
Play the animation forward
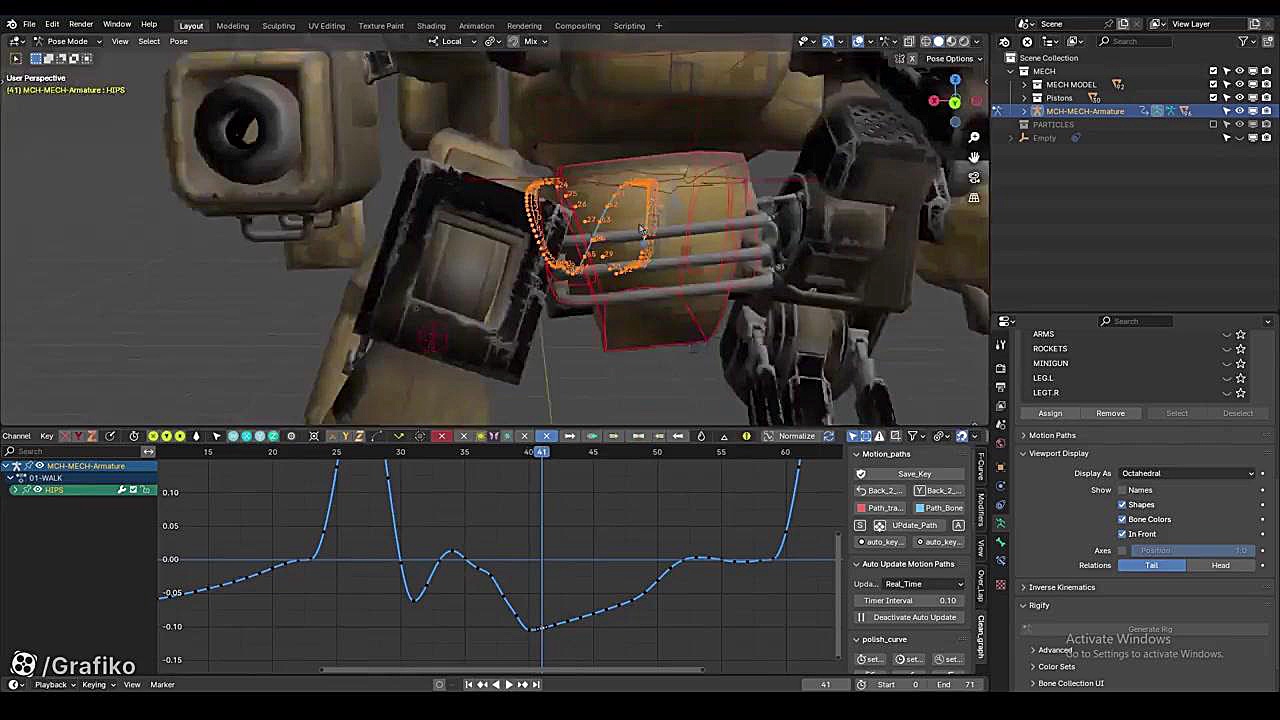508,685
